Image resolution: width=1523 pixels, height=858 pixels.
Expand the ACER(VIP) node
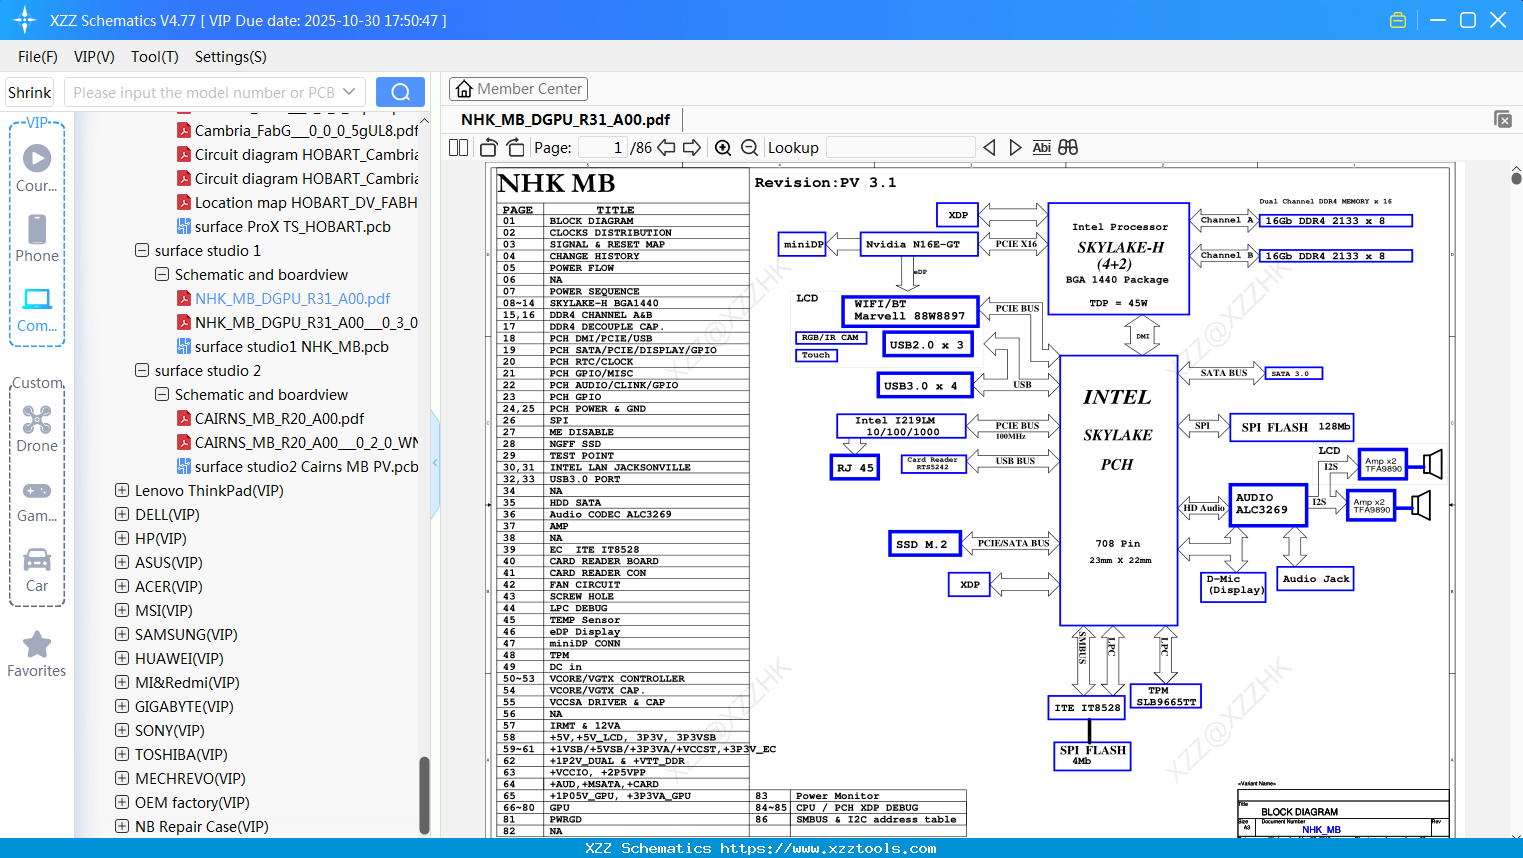pos(122,586)
